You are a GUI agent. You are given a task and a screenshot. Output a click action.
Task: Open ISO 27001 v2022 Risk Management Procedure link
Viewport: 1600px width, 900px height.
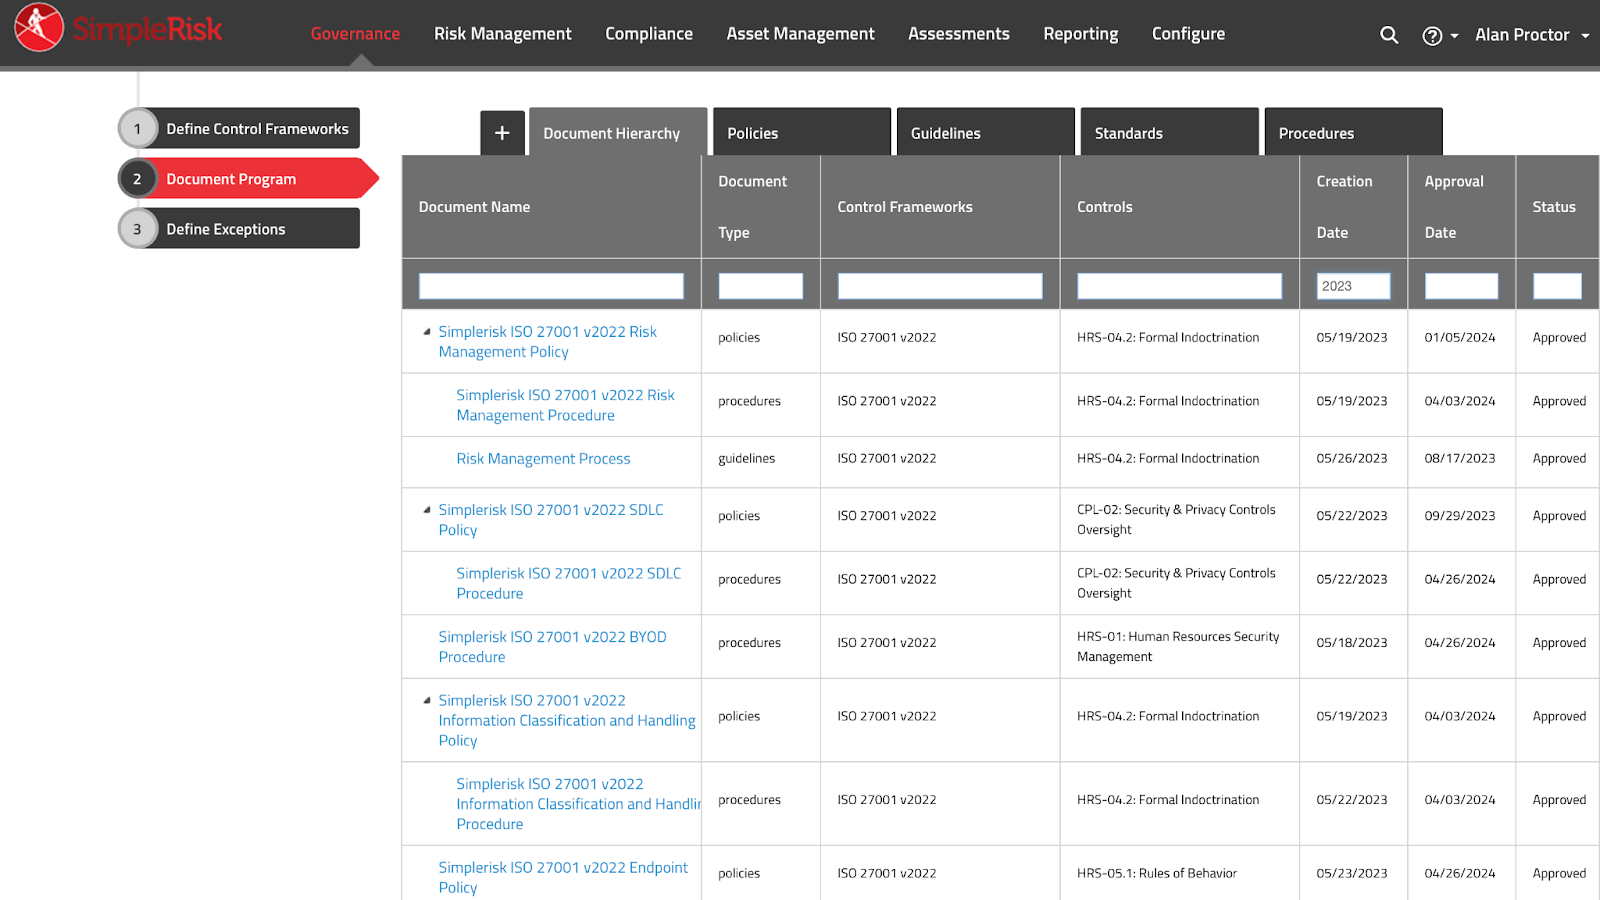(566, 405)
